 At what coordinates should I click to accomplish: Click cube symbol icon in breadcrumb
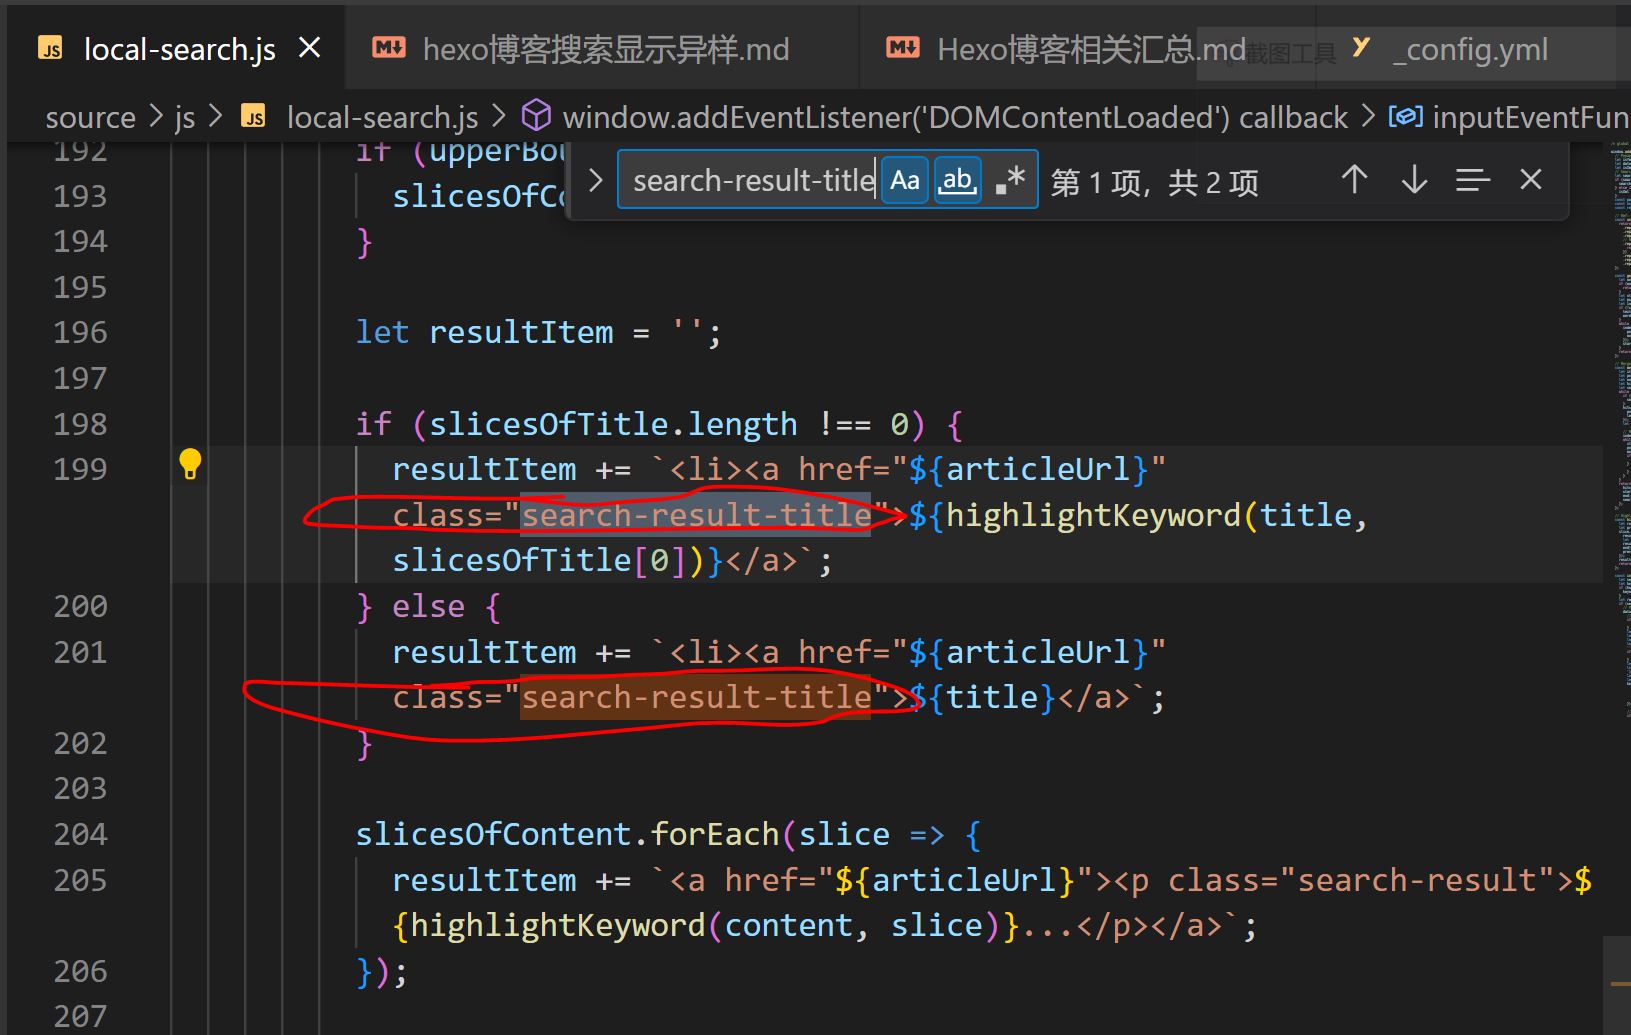pos(537,117)
